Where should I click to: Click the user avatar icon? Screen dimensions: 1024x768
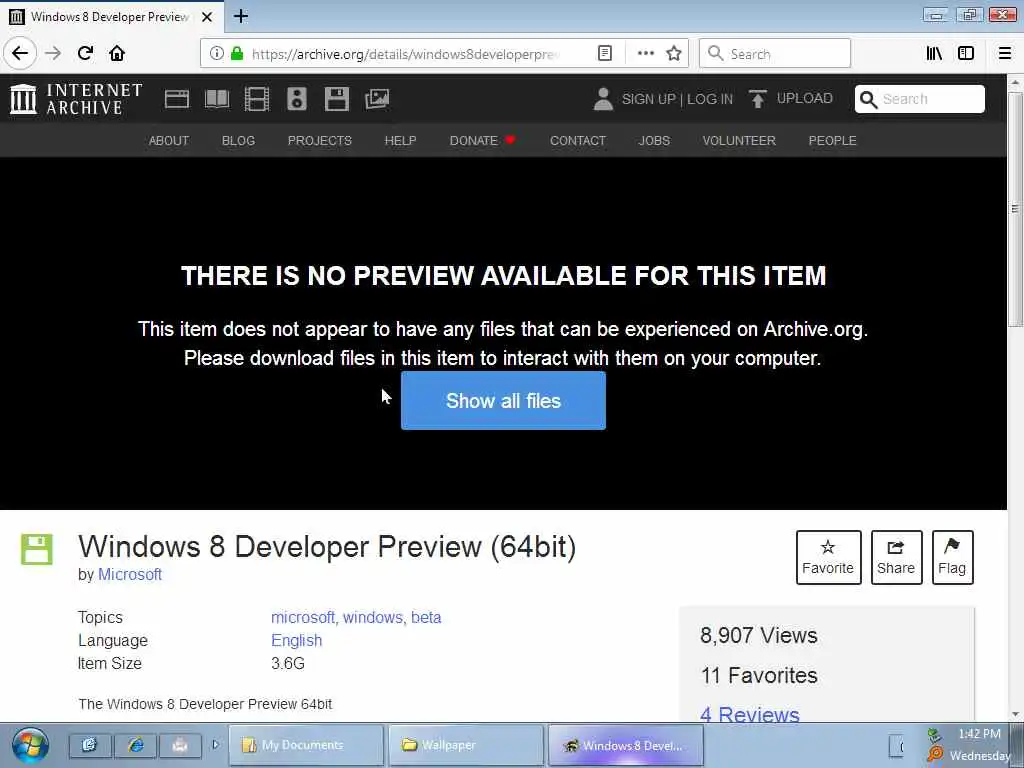pyautogui.click(x=603, y=99)
